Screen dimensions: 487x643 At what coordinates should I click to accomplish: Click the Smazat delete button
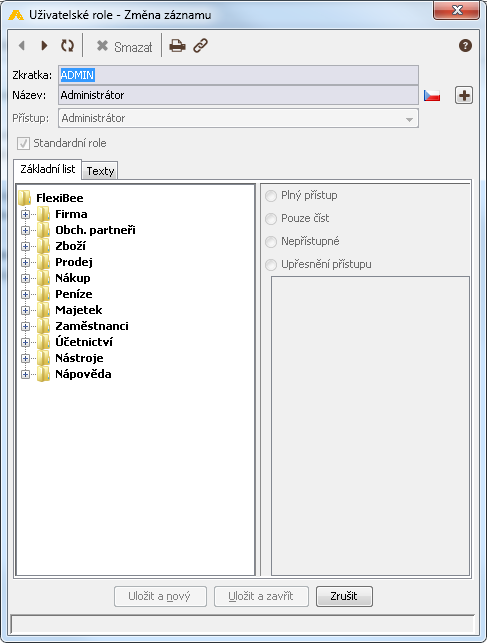click(124, 46)
